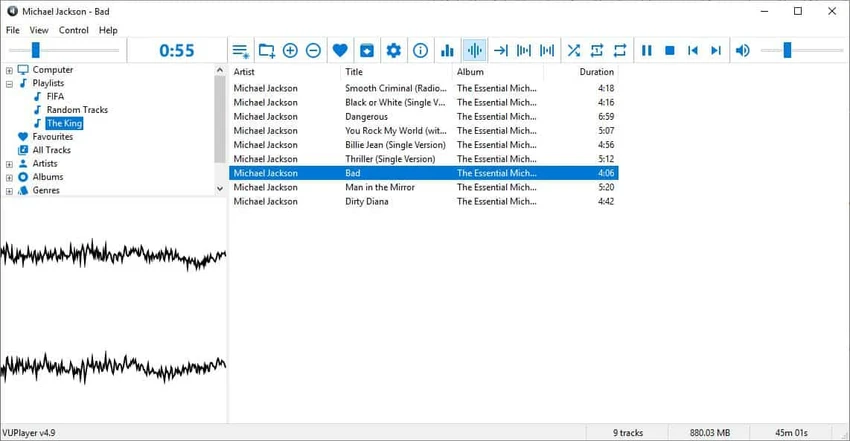Click the 45m 01s total duration status
The width and height of the screenshot is (850, 441).
pyautogui.click(x=791, y=433)
